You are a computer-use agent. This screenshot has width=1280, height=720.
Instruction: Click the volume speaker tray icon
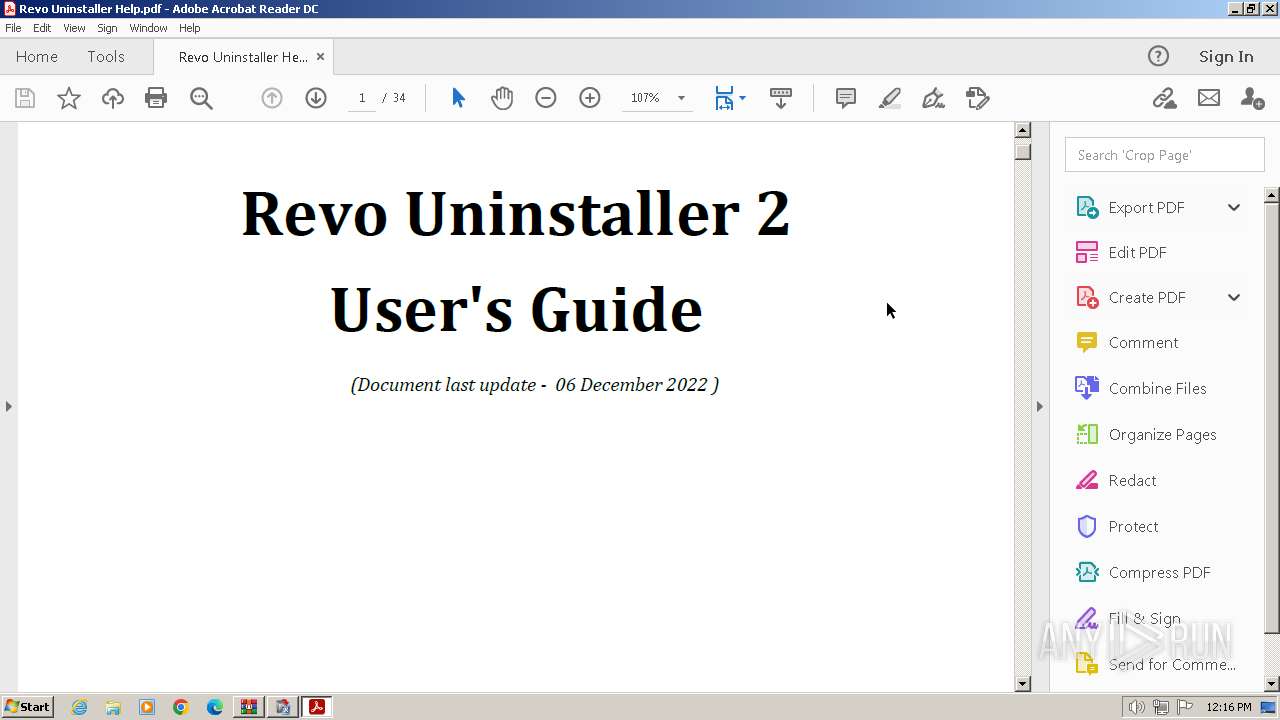pos(1137,707)
